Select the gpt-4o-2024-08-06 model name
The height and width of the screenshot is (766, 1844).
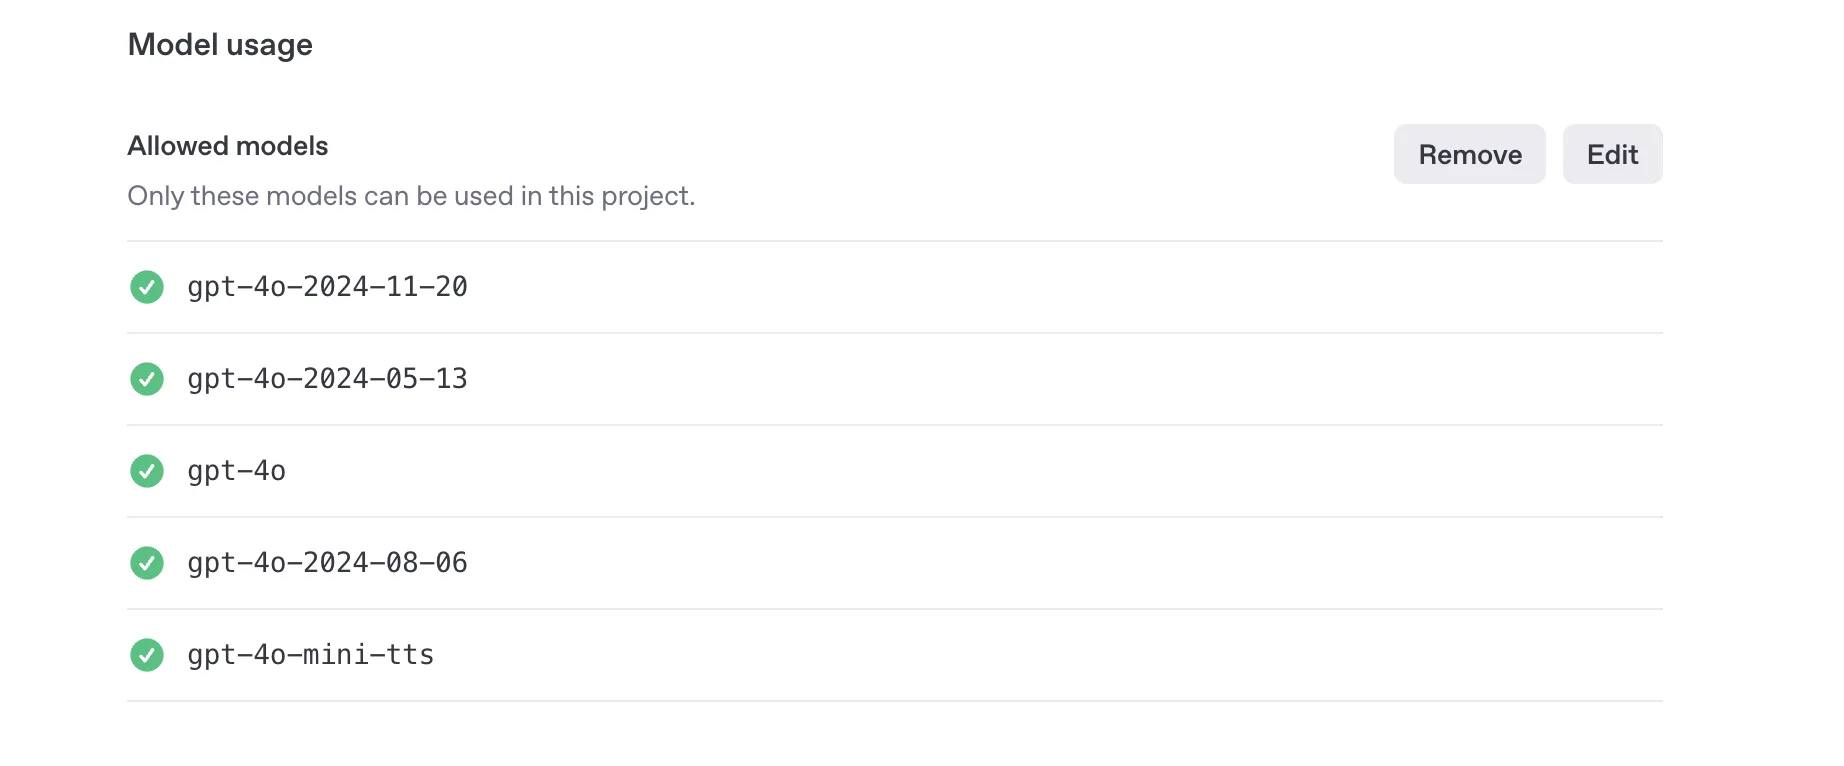tap(327, 563)
